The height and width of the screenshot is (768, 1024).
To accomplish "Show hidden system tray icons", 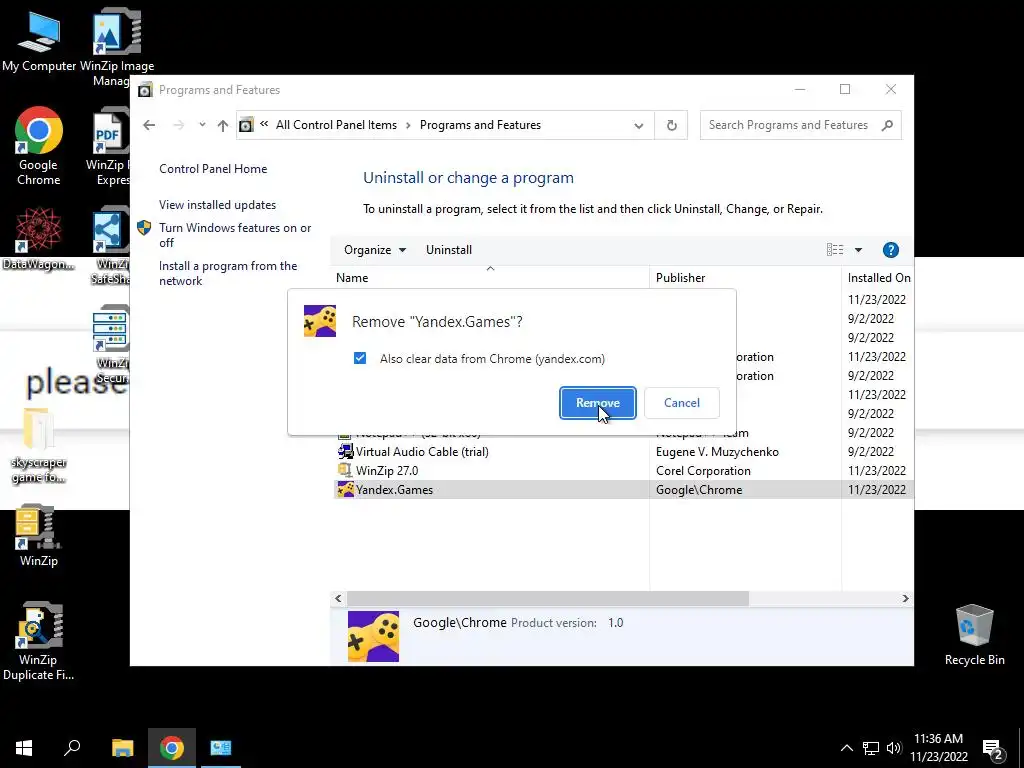I will click(x=846, y=748).
